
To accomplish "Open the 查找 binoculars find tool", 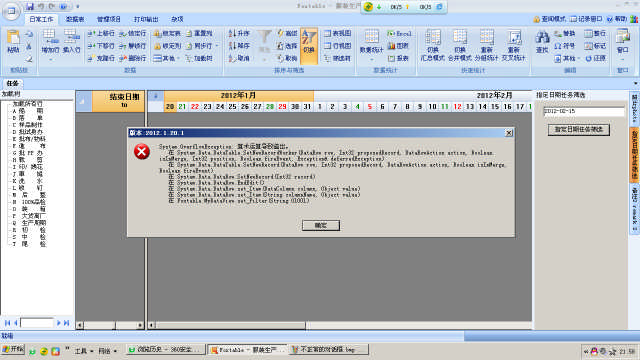I will (542, 42).
